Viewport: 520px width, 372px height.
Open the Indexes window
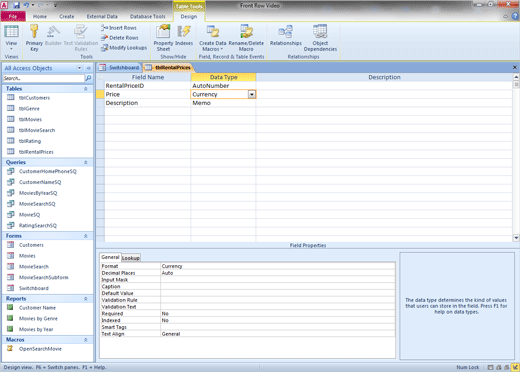pyautogui.click(x=184, y=35)
